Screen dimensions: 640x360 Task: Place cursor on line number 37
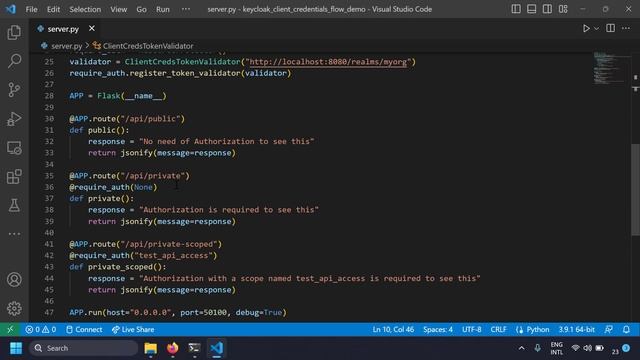[49, 198]
